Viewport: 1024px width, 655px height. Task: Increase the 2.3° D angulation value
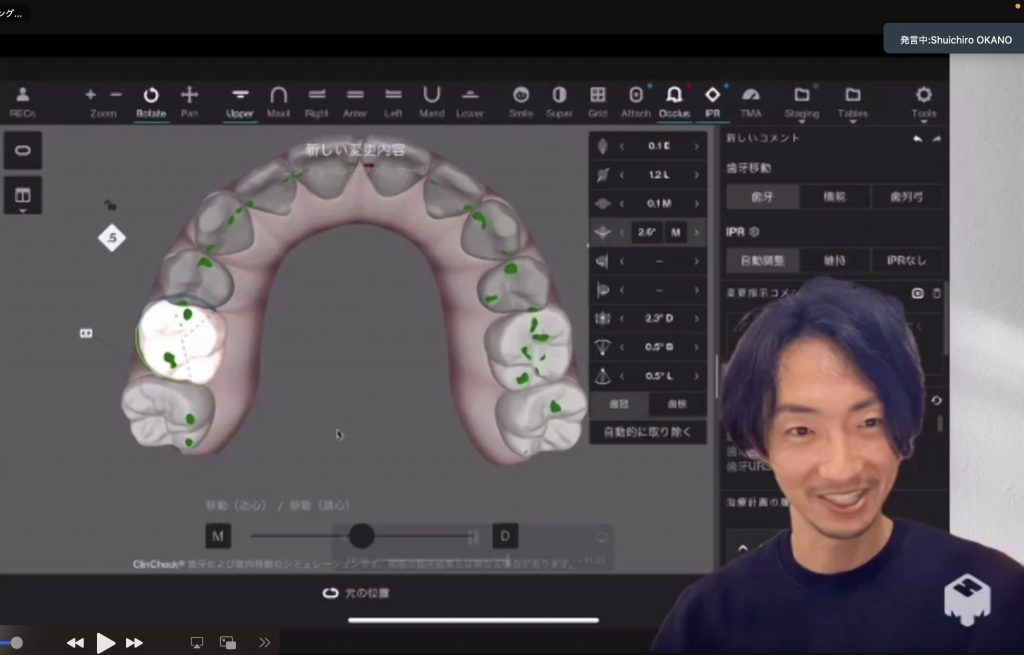[697, 319]
